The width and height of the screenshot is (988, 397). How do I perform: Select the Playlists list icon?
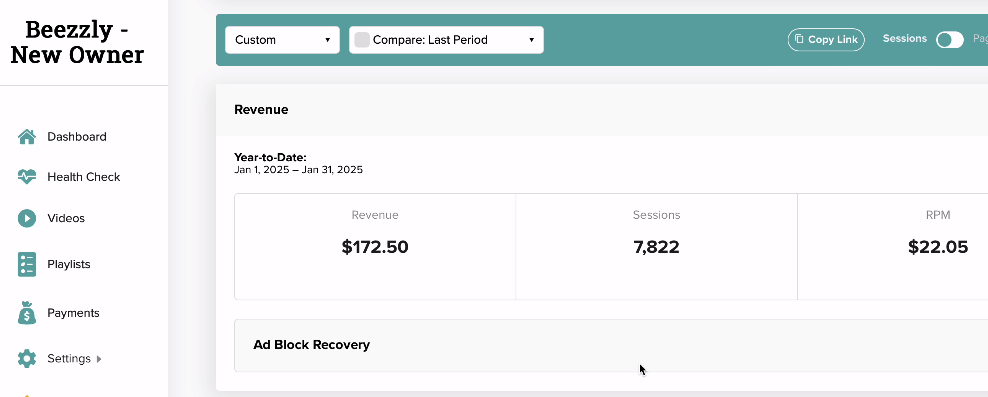coord(26,265)
